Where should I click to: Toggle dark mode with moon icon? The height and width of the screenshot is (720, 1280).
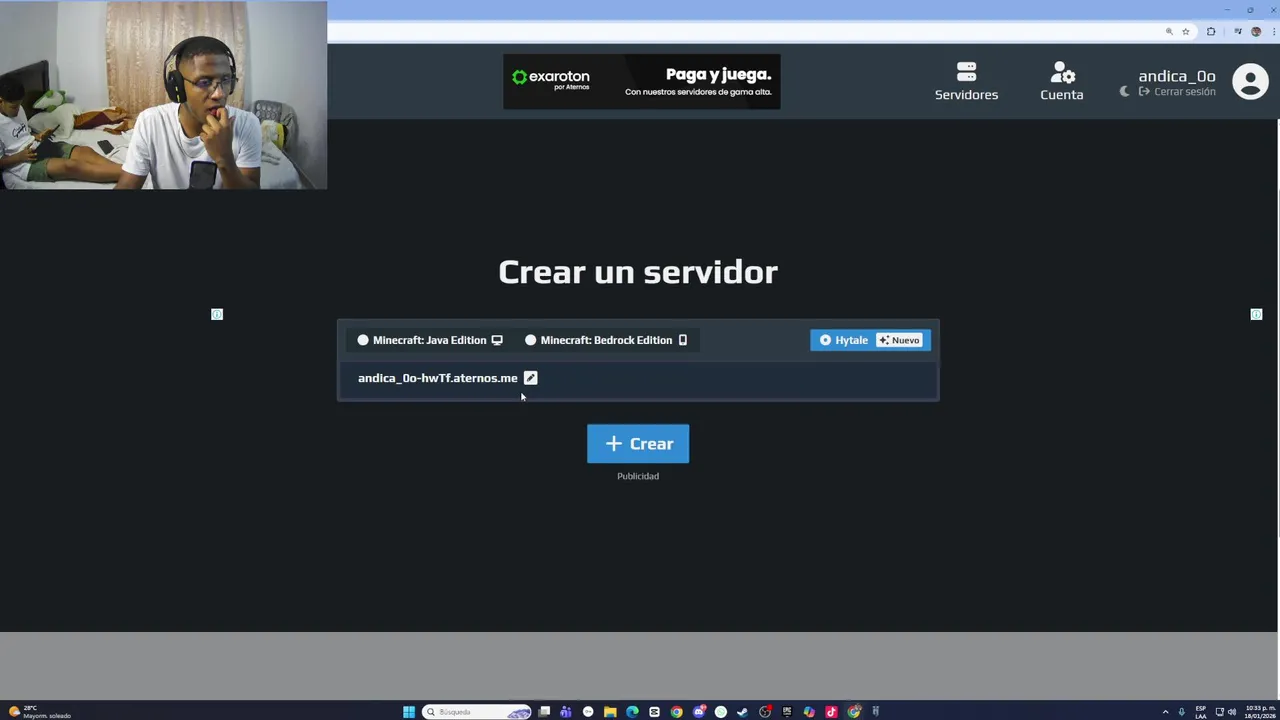1124,91
